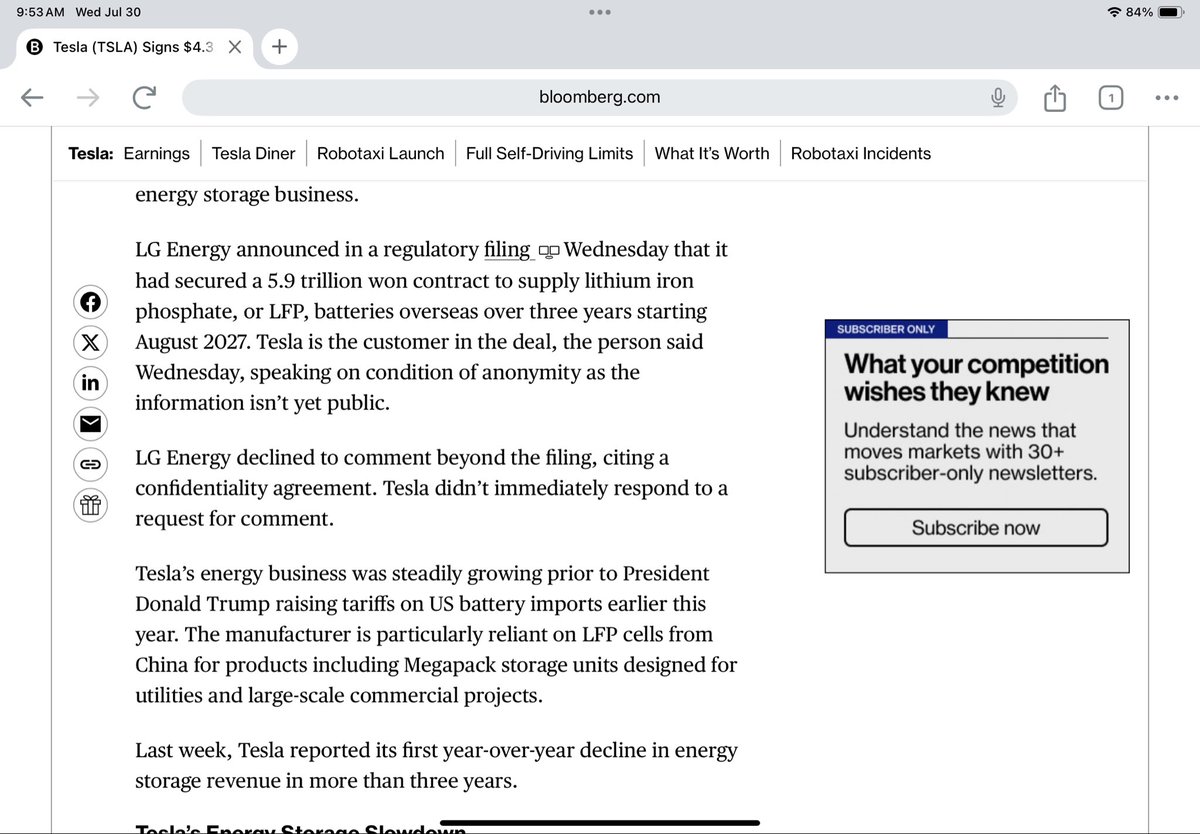Viewport: 1200px width, 834px height.
Task: Tap the bloomberg.com address bar
Action: (x=599, y=97)
